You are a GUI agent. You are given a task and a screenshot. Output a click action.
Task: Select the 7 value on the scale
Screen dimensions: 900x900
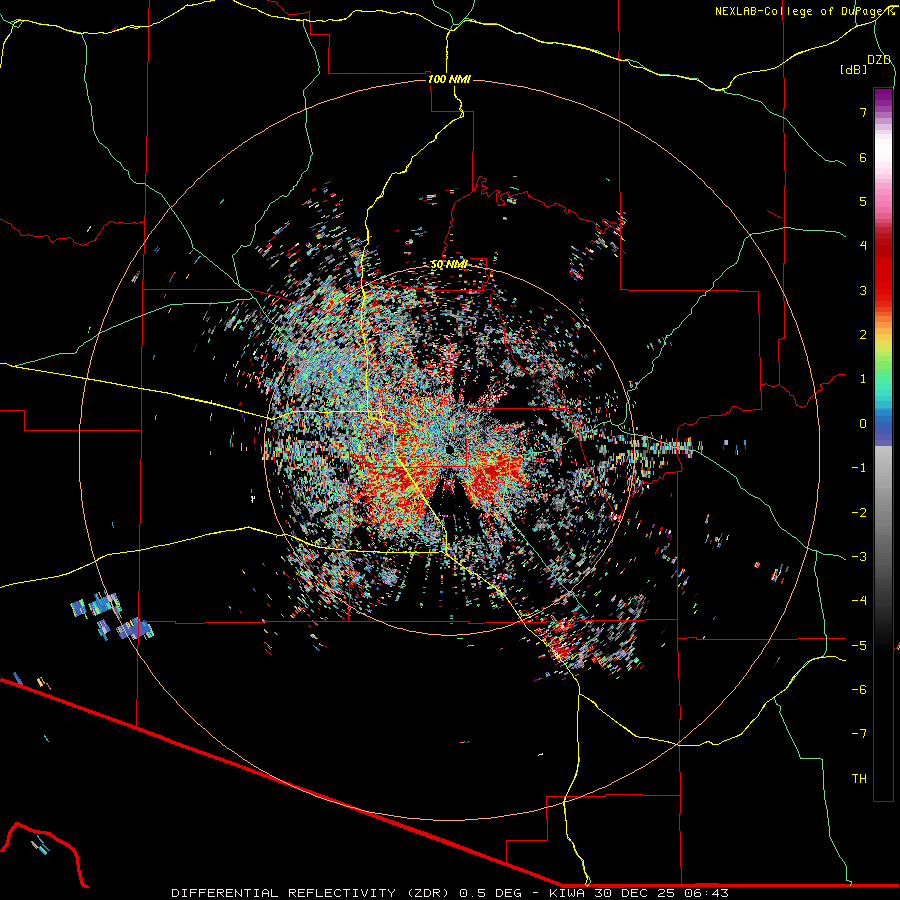pos(863,112)
